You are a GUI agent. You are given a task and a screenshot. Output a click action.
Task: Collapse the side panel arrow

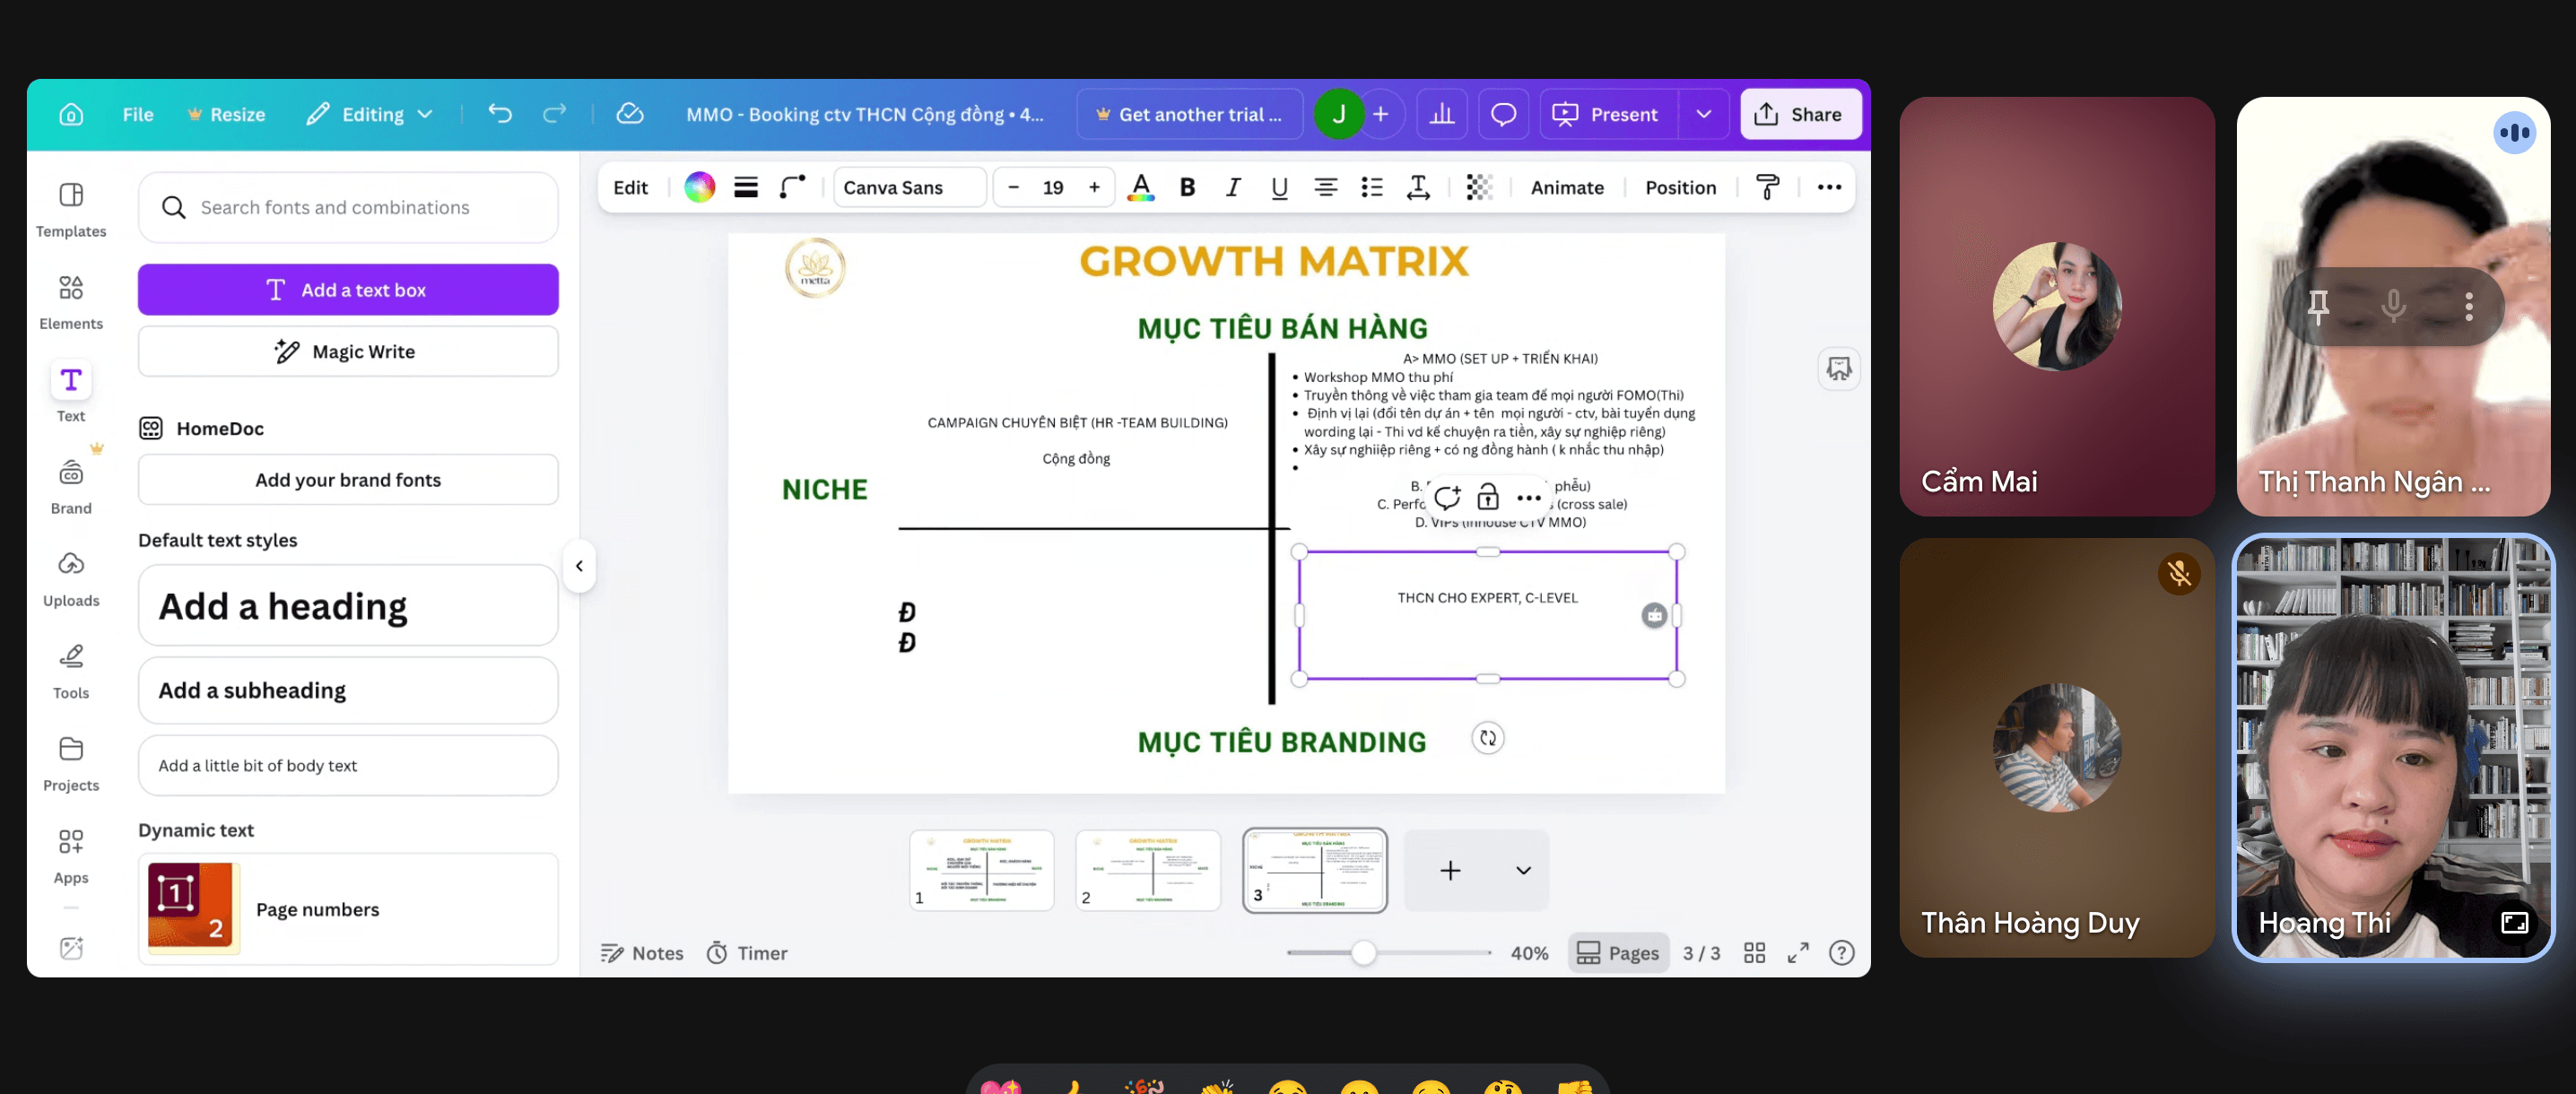[x=579, y=566]
